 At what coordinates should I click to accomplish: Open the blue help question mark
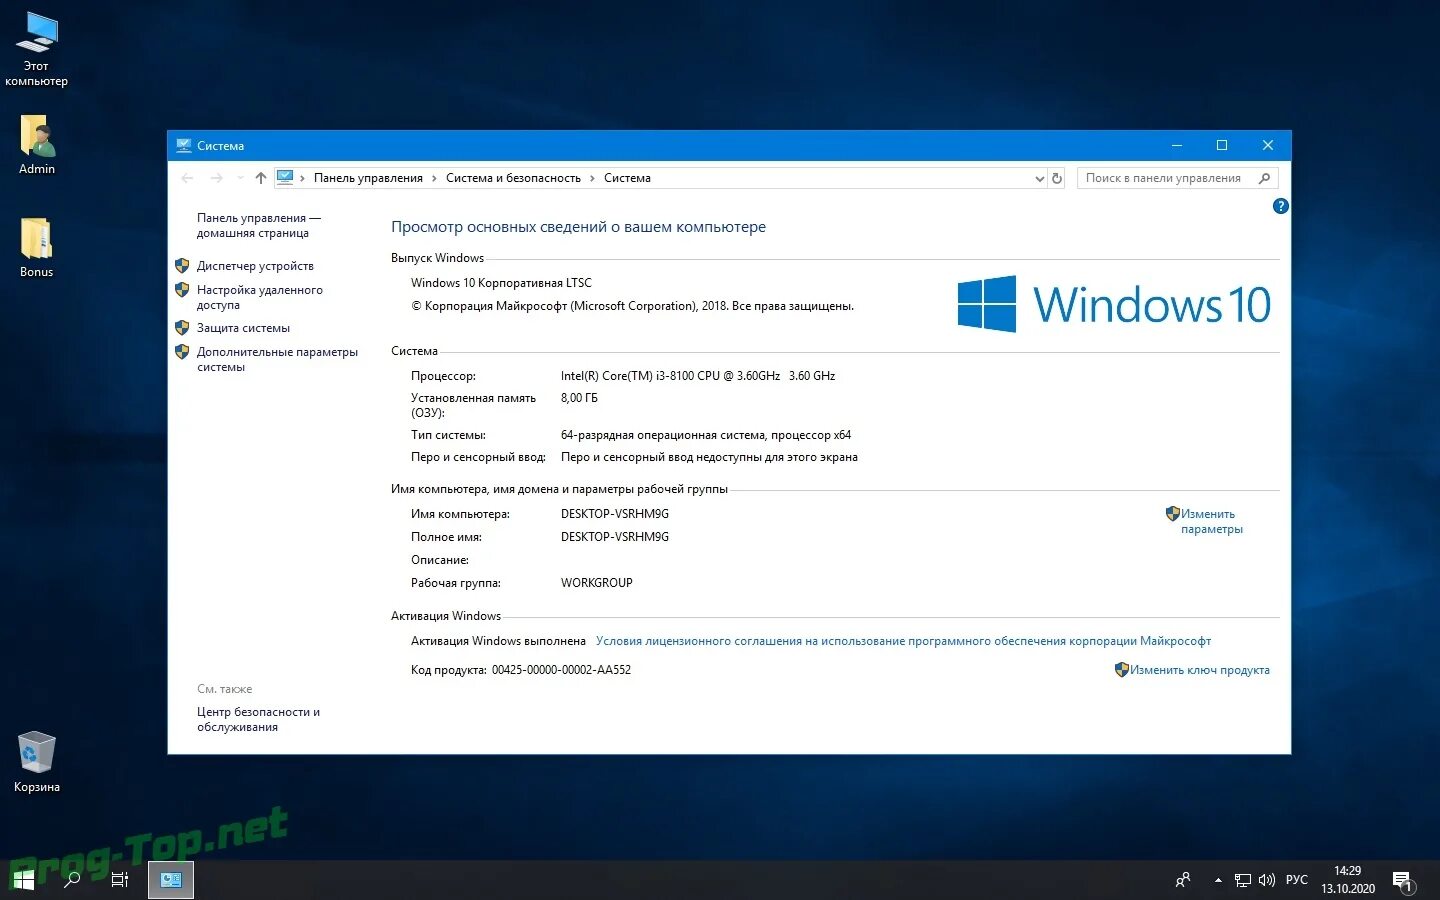(x=1280, y=206)
